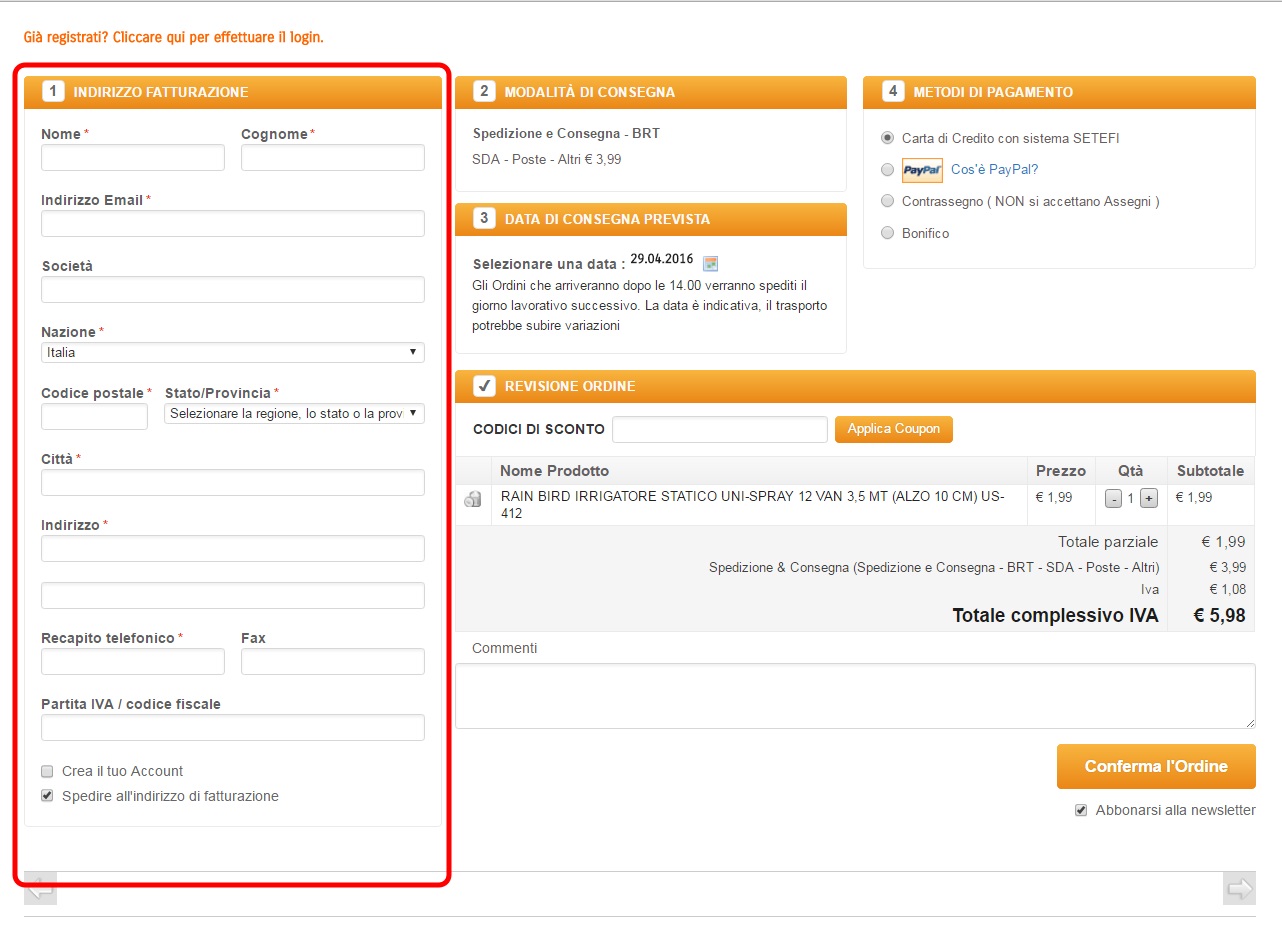Viewport: 1282px width, 931px height.
Task: Expand the Stato/Provincia dropdown
Action: pyautogui.click(x=294, y=413)
